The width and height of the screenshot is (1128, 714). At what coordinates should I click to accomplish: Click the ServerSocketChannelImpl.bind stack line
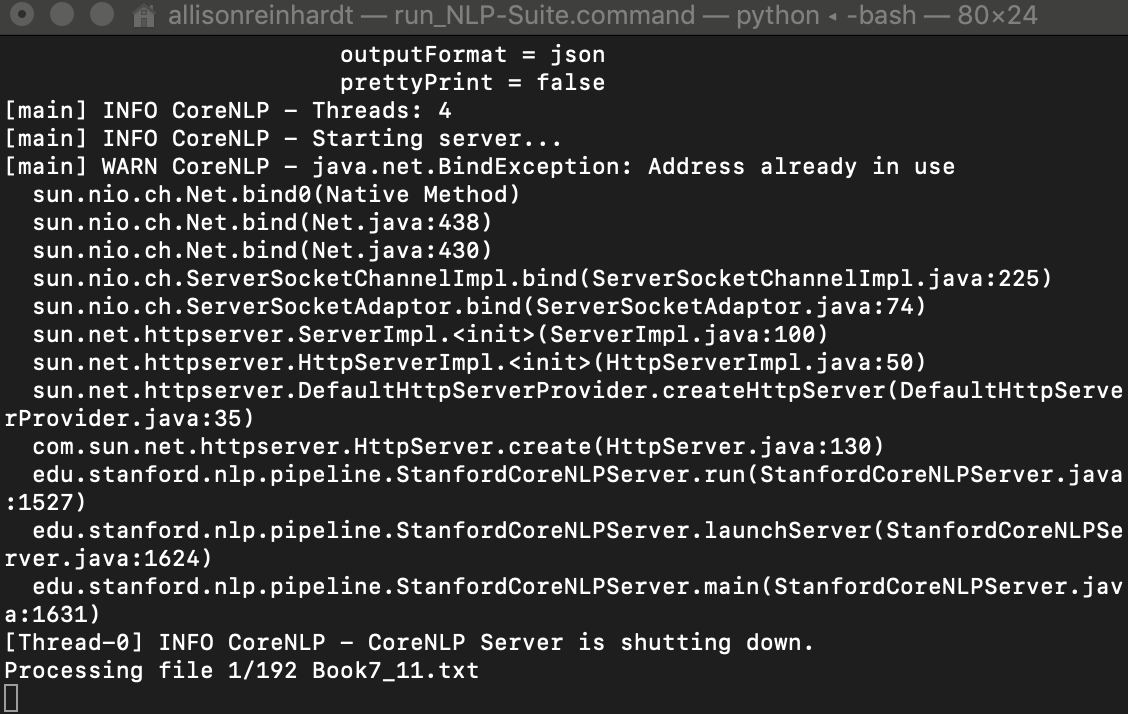coord(540,278)
